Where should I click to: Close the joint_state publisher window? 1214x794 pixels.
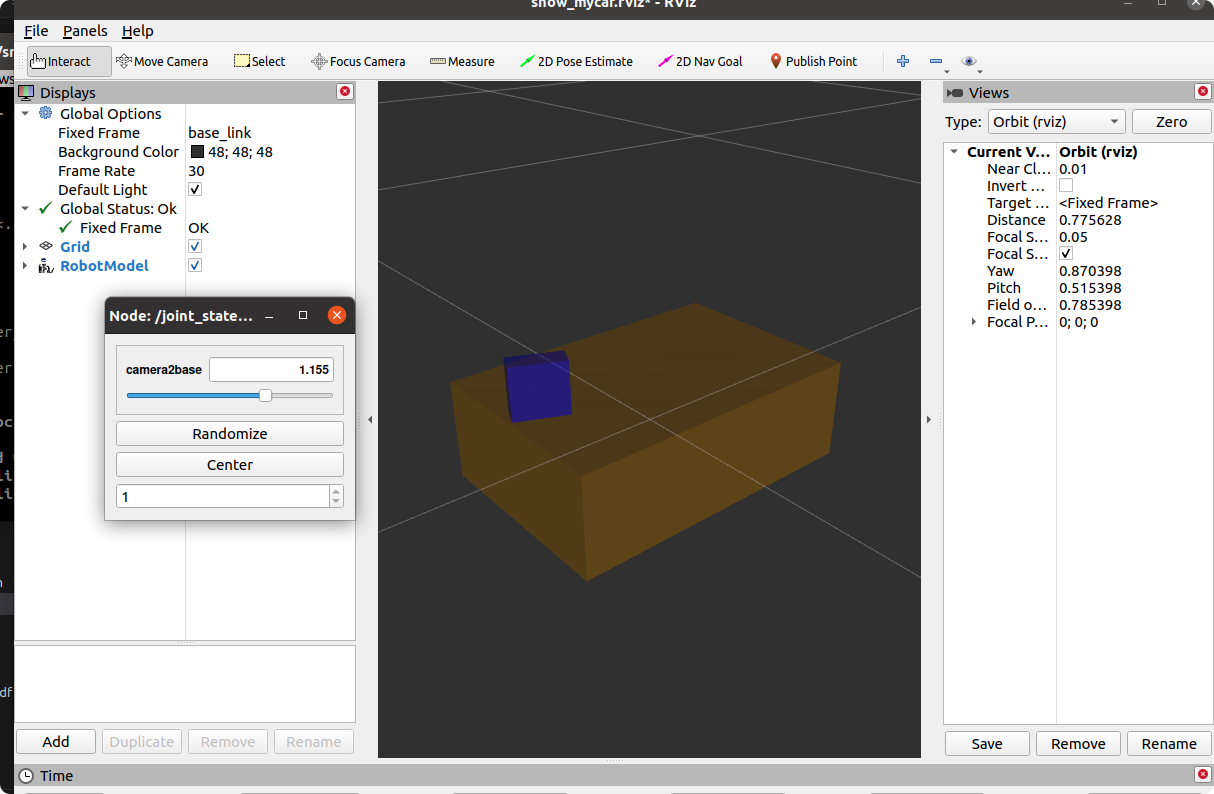click(337, 315)
